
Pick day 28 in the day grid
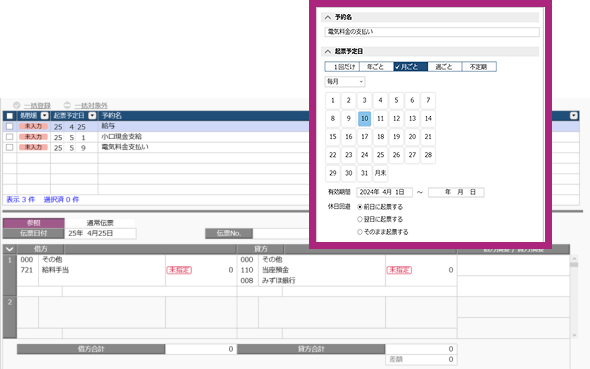pos(428,155)
